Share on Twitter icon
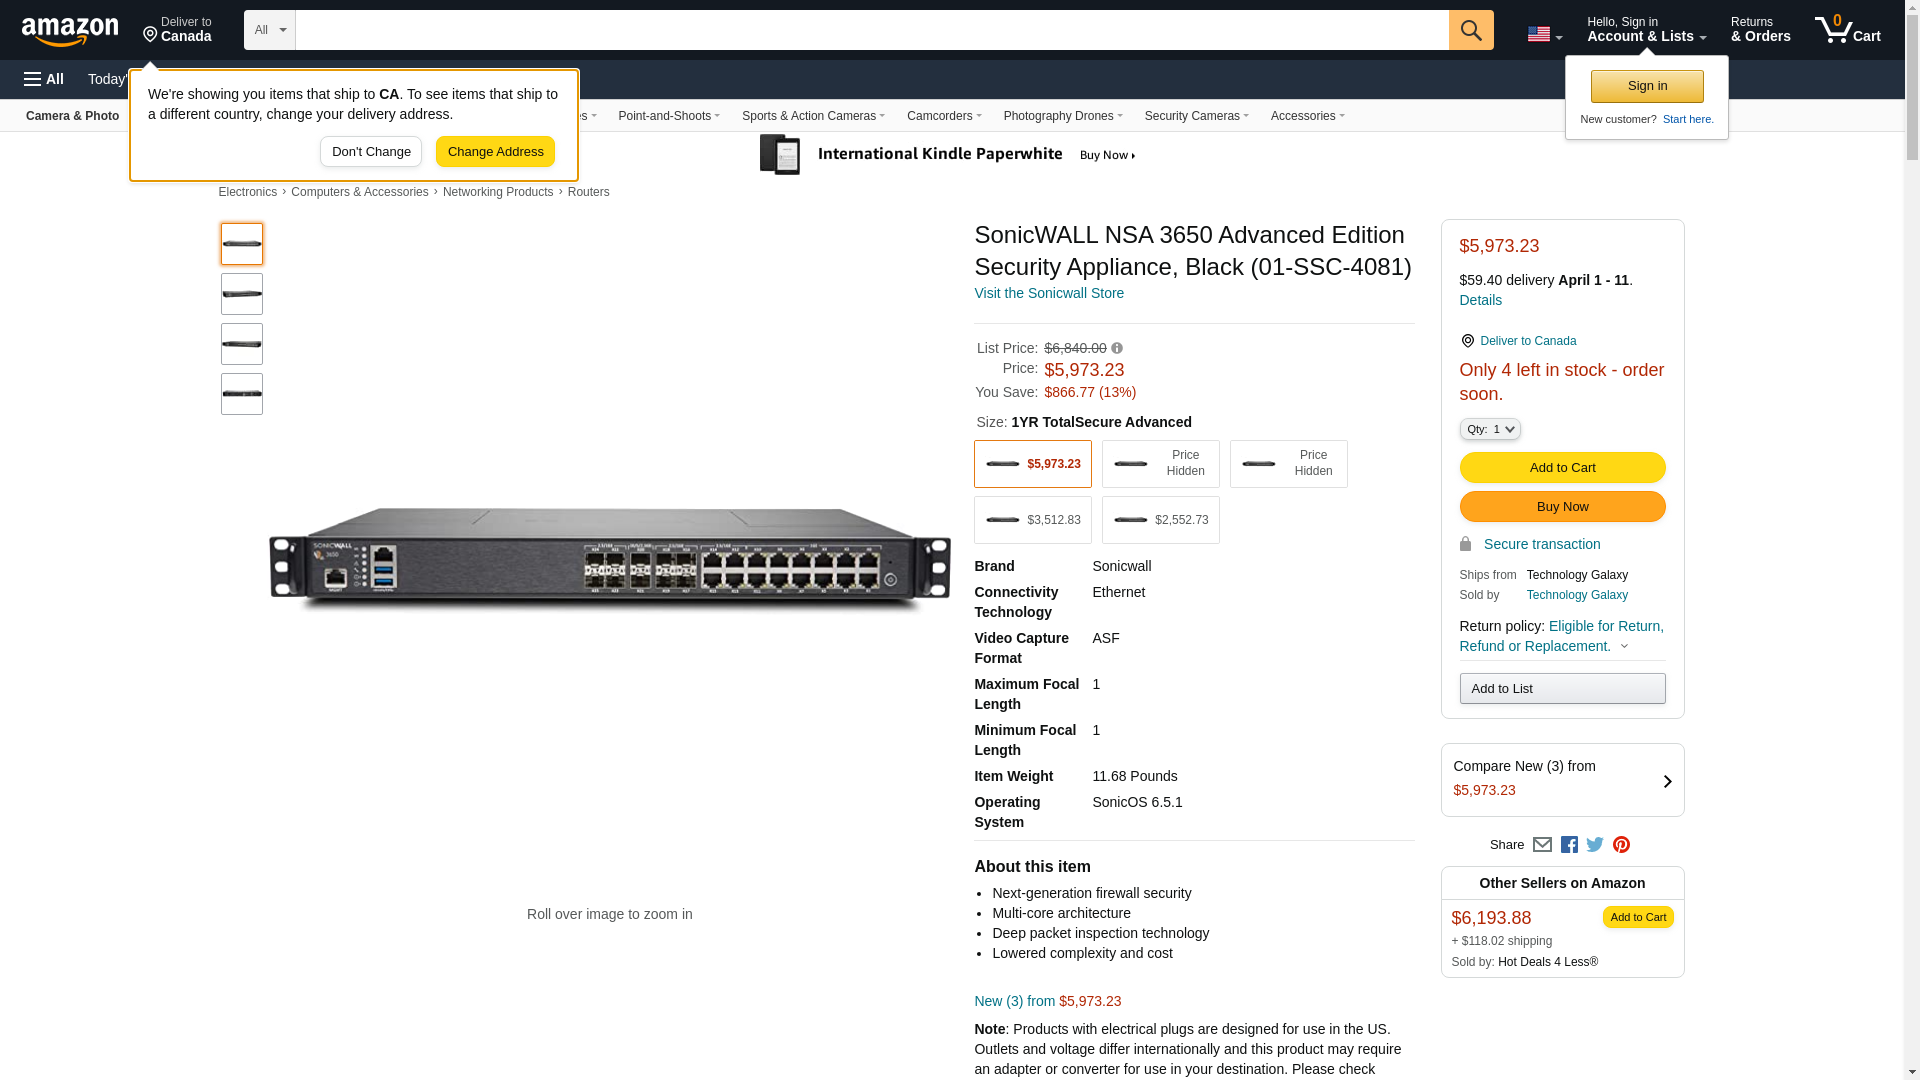This screenshot has width=1920, height=1080. 1595,845
